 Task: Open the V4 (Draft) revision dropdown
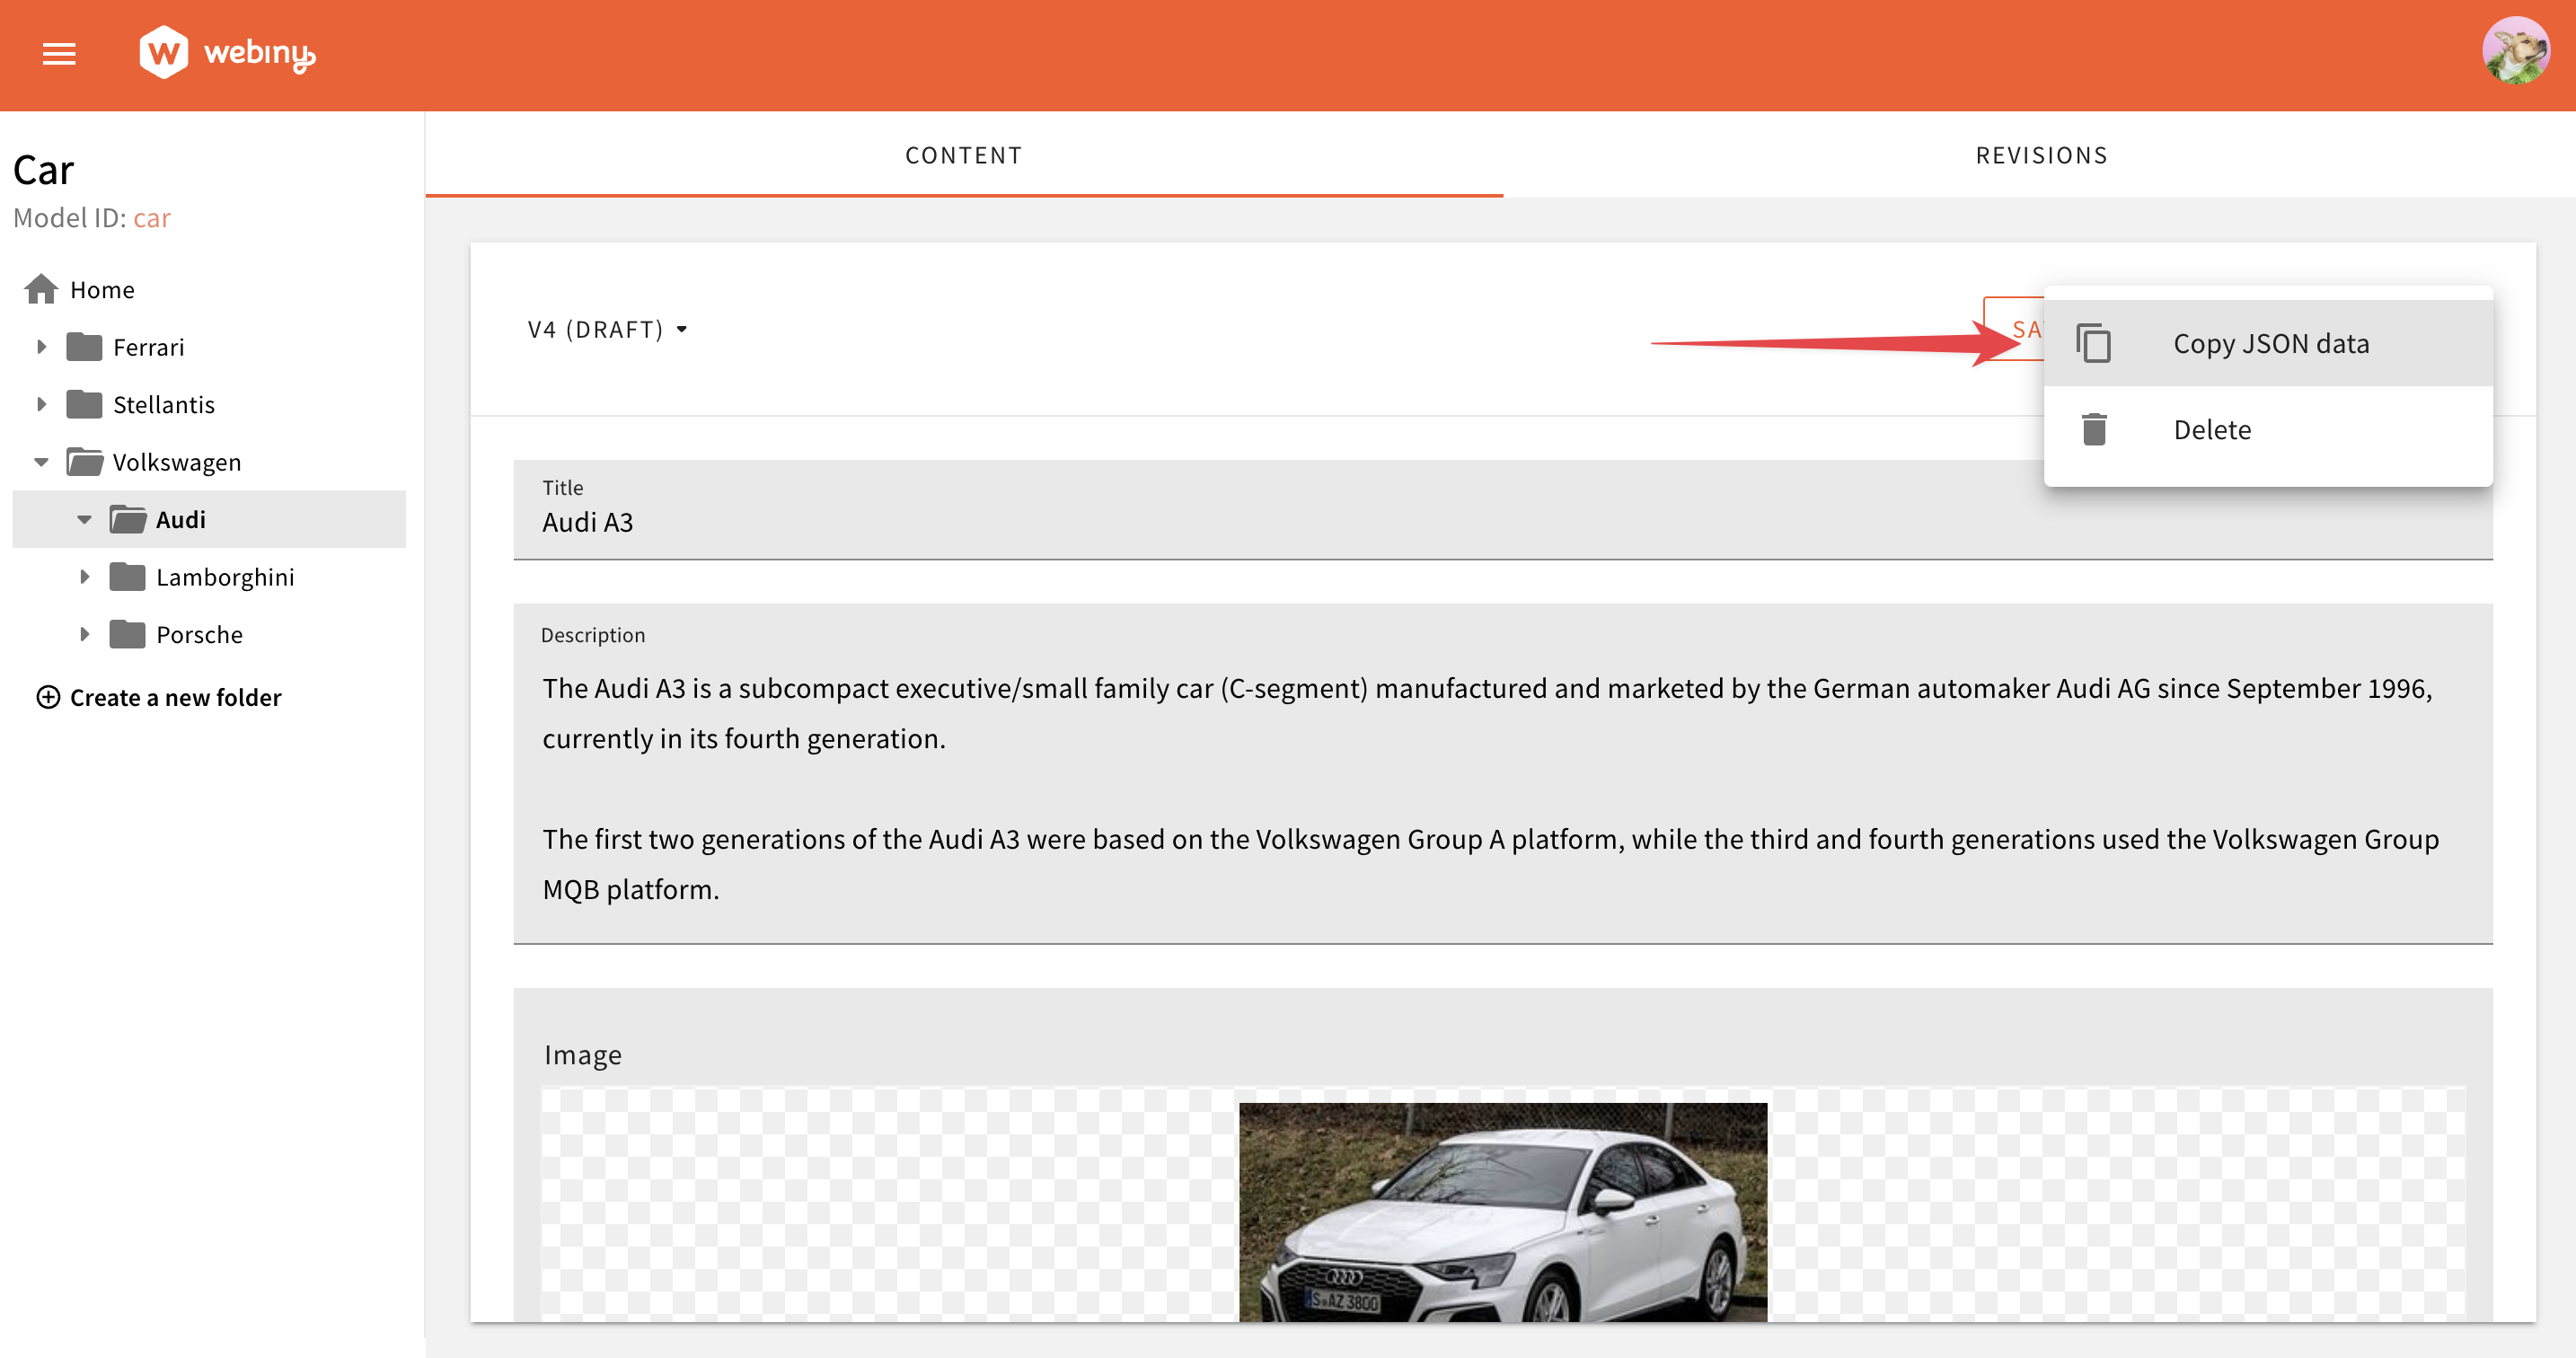pyautogui.click(x=607, y=329)
